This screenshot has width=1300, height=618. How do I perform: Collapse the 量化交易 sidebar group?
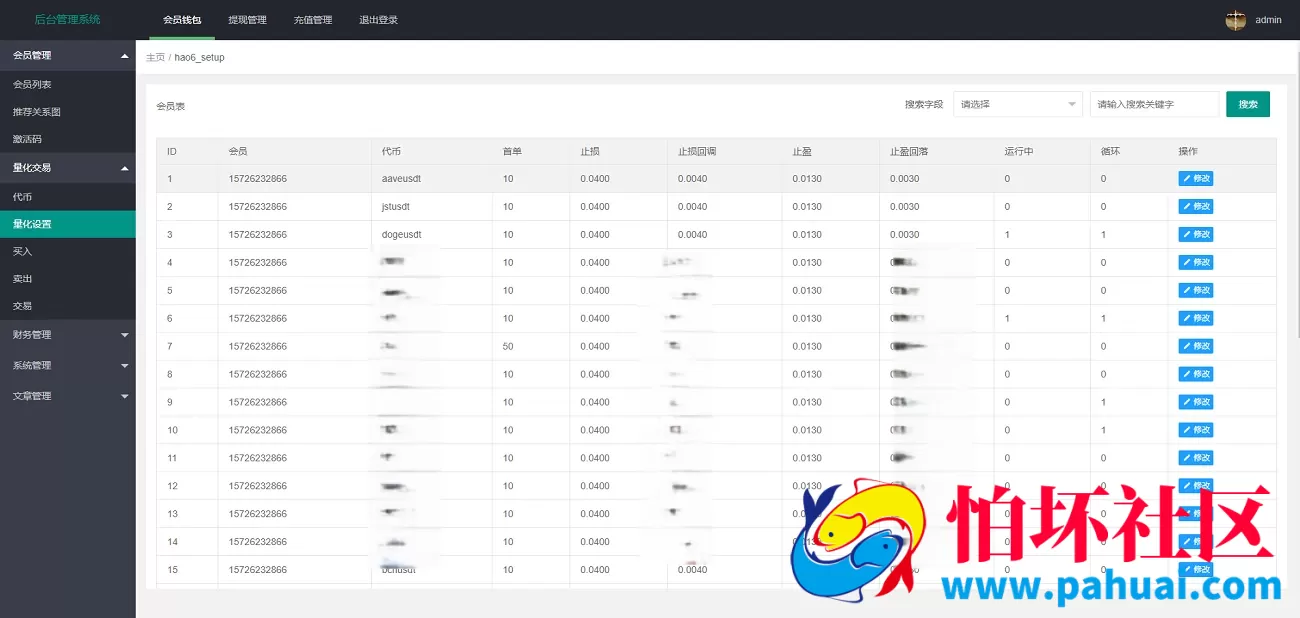coord(67,168)
